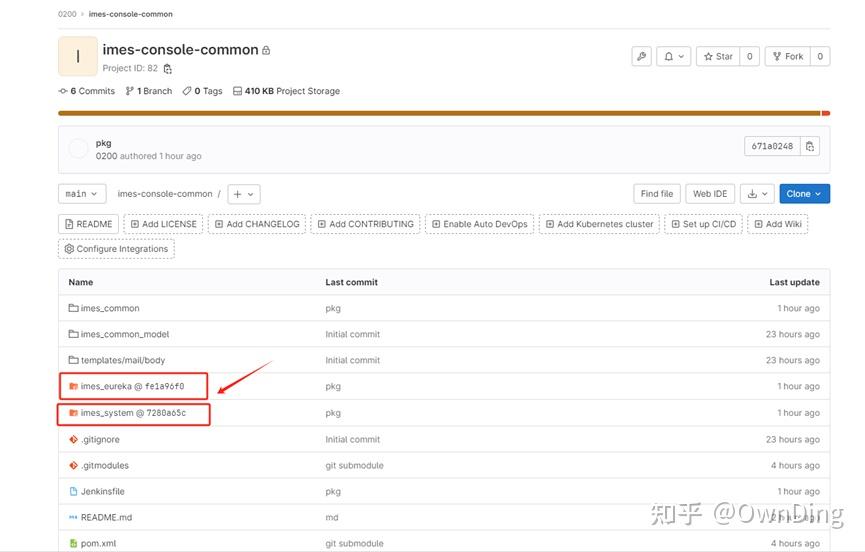The width and height of the screenshot is (865, 552).
Task: Open 'git submodule' commit for .gitmodules
Action: pyautogui.click(x=354, y=465)
